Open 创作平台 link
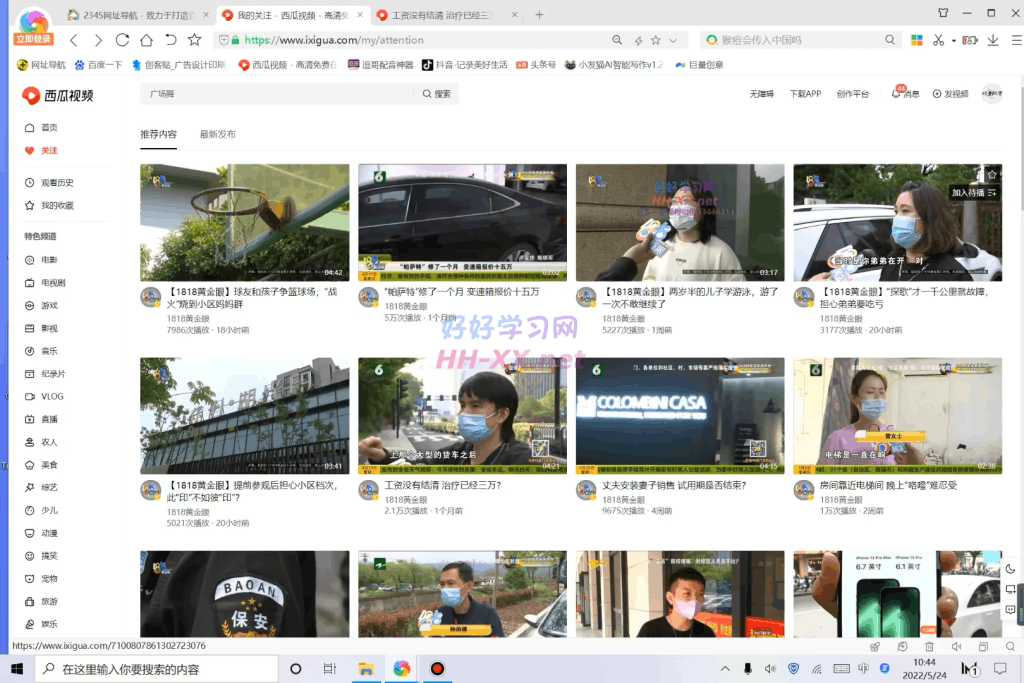Viewport: 1024px width, 683px height. click(x=852, y=94)
